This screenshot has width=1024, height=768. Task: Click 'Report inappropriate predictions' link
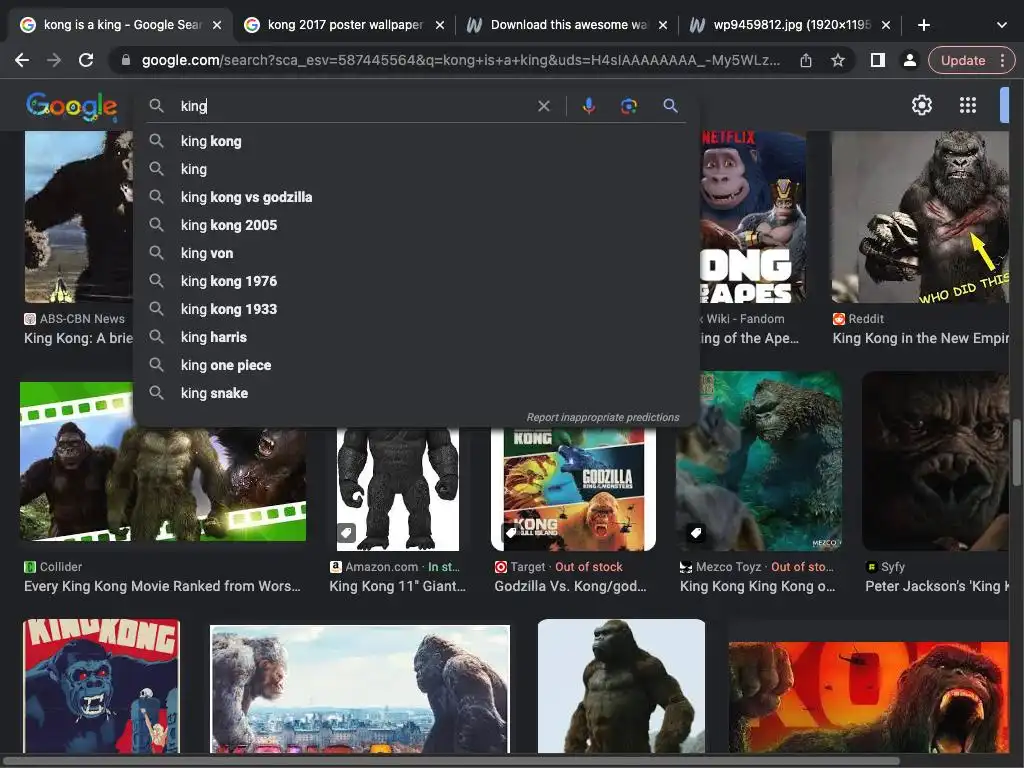(603, 417)
